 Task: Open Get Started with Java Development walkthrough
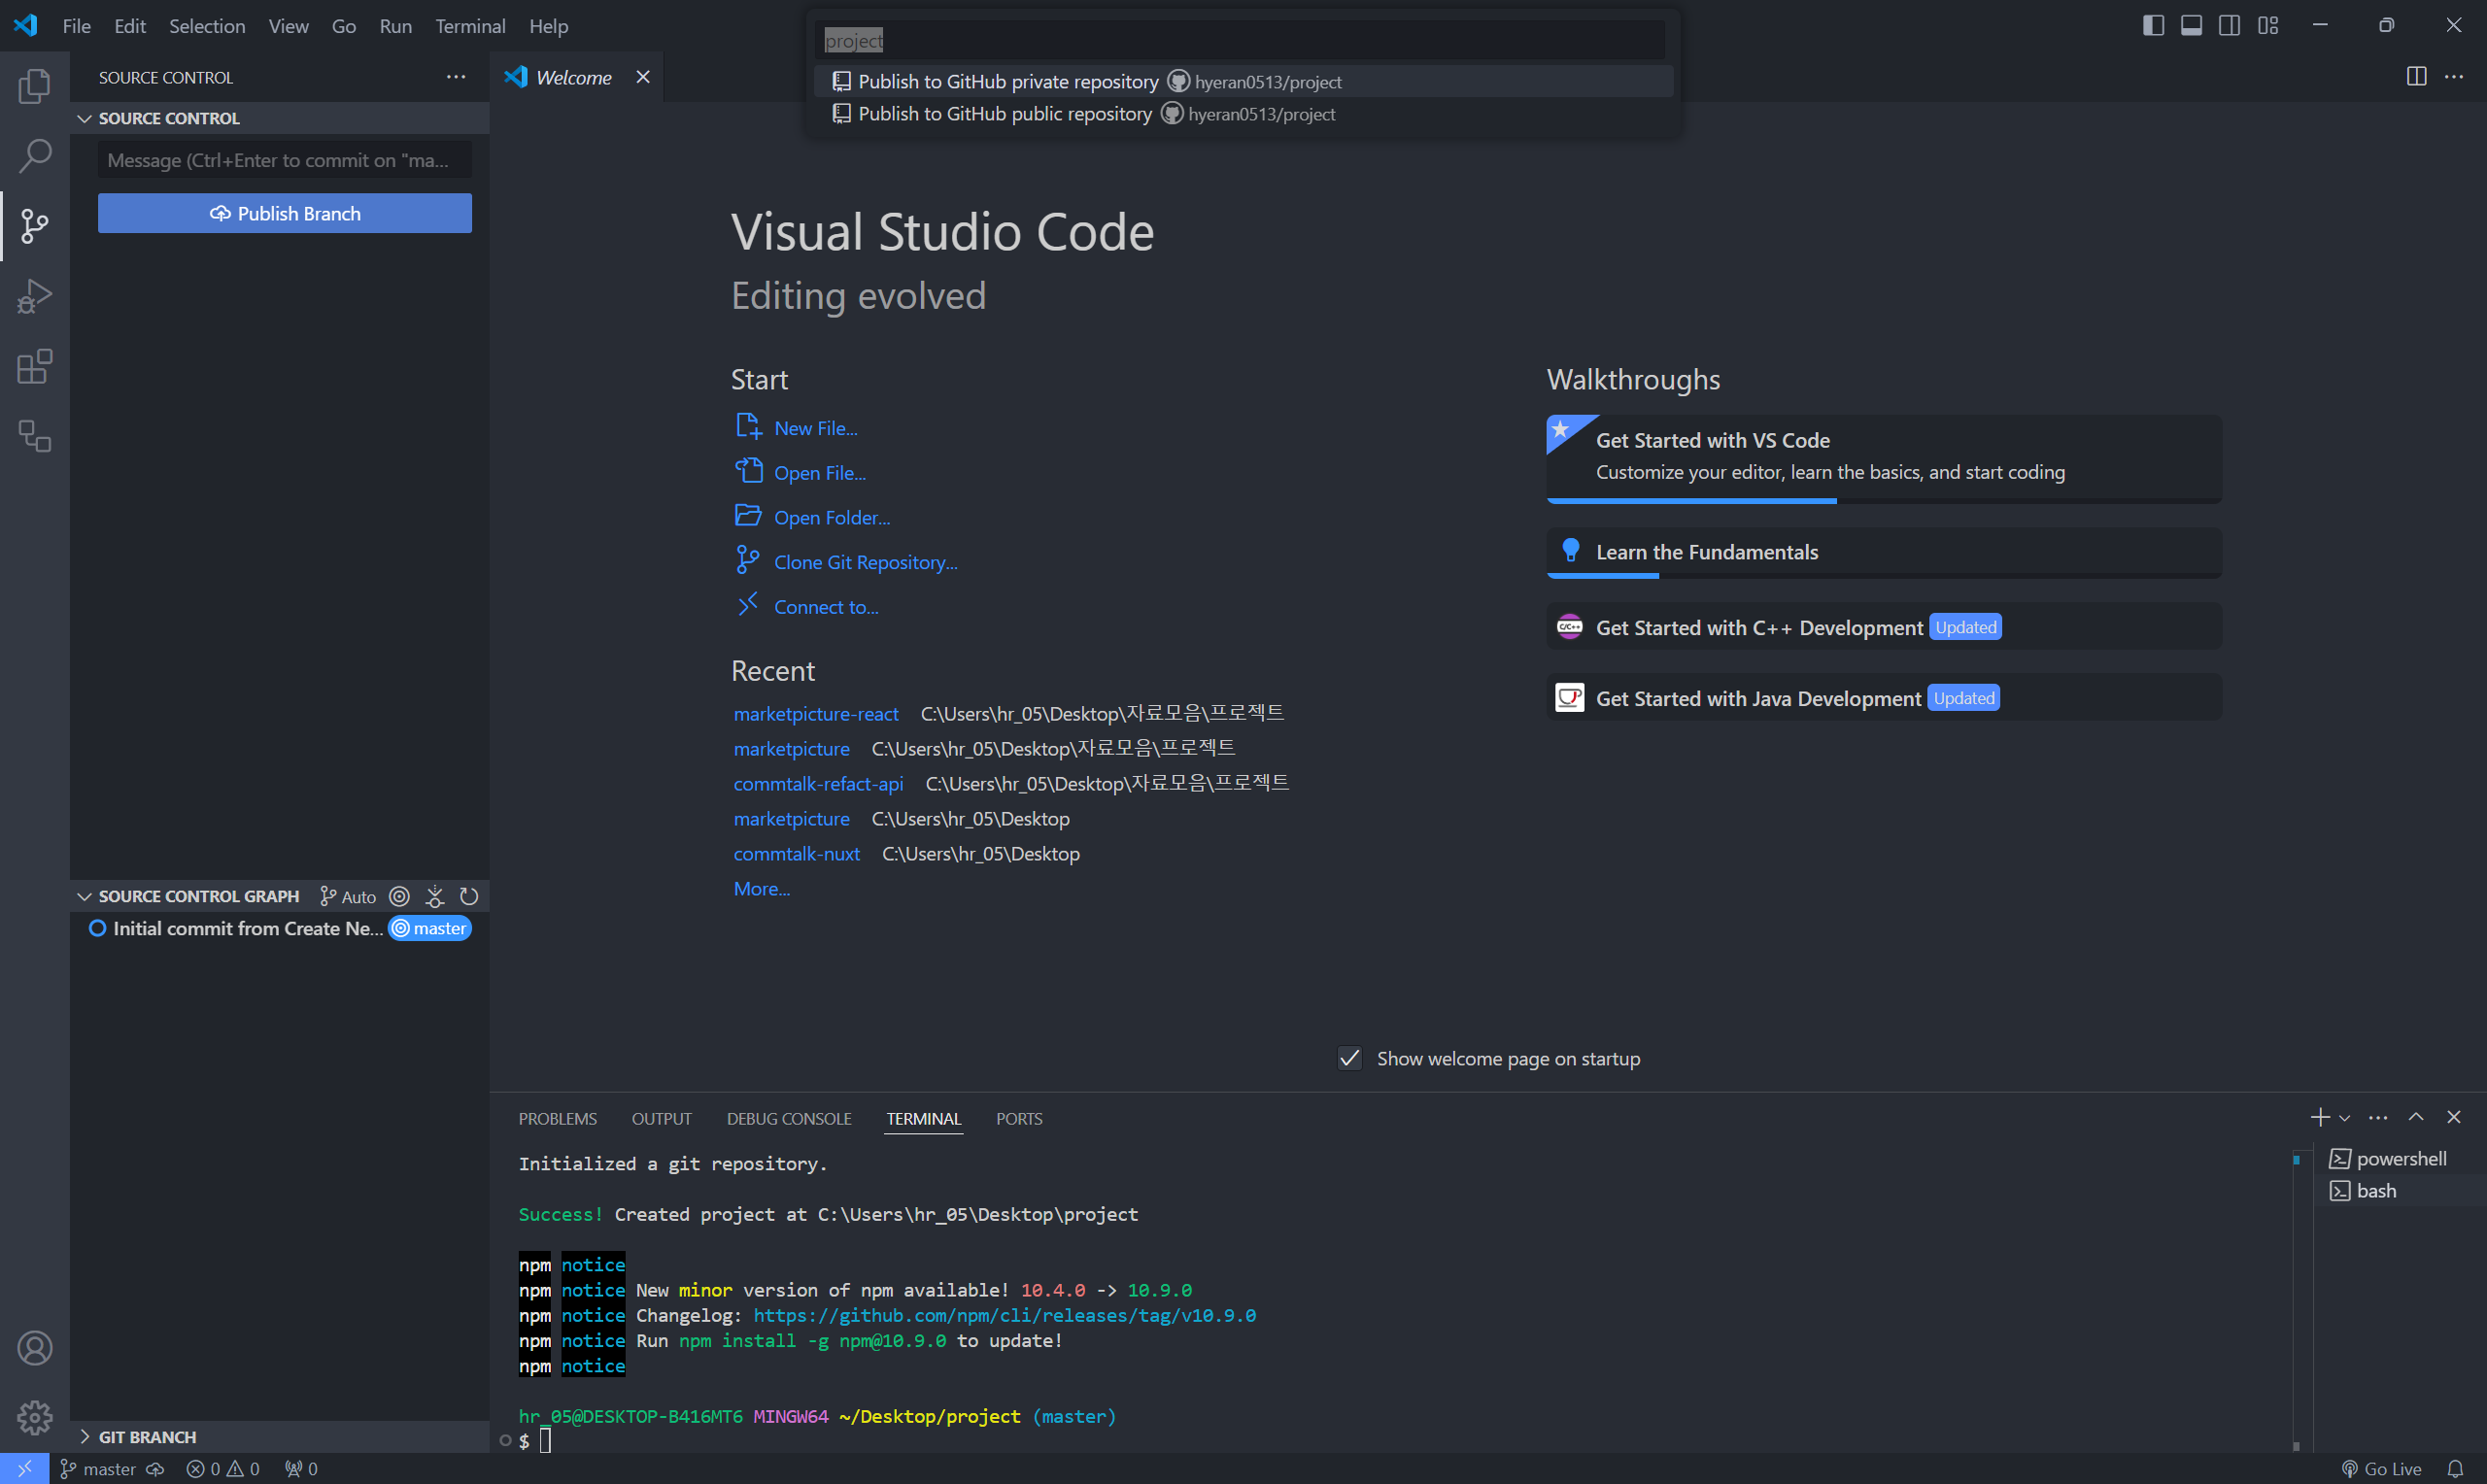pos(1884,698)
